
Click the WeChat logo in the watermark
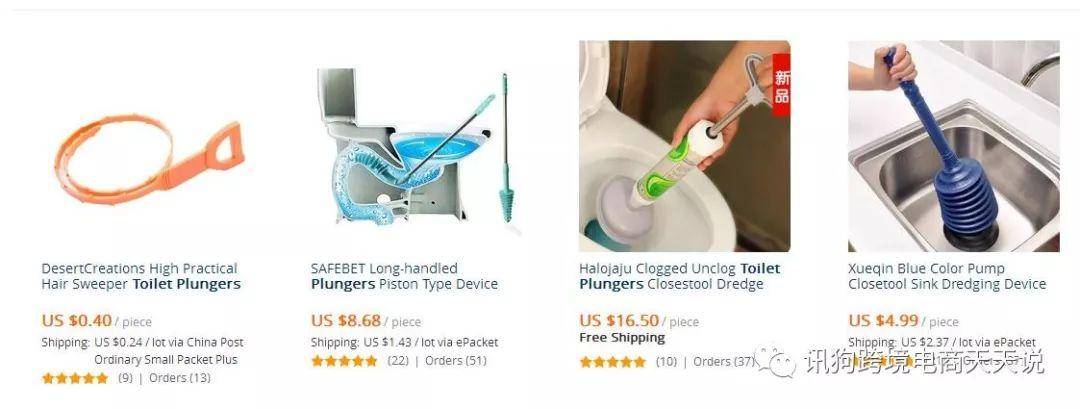(776, 361)
